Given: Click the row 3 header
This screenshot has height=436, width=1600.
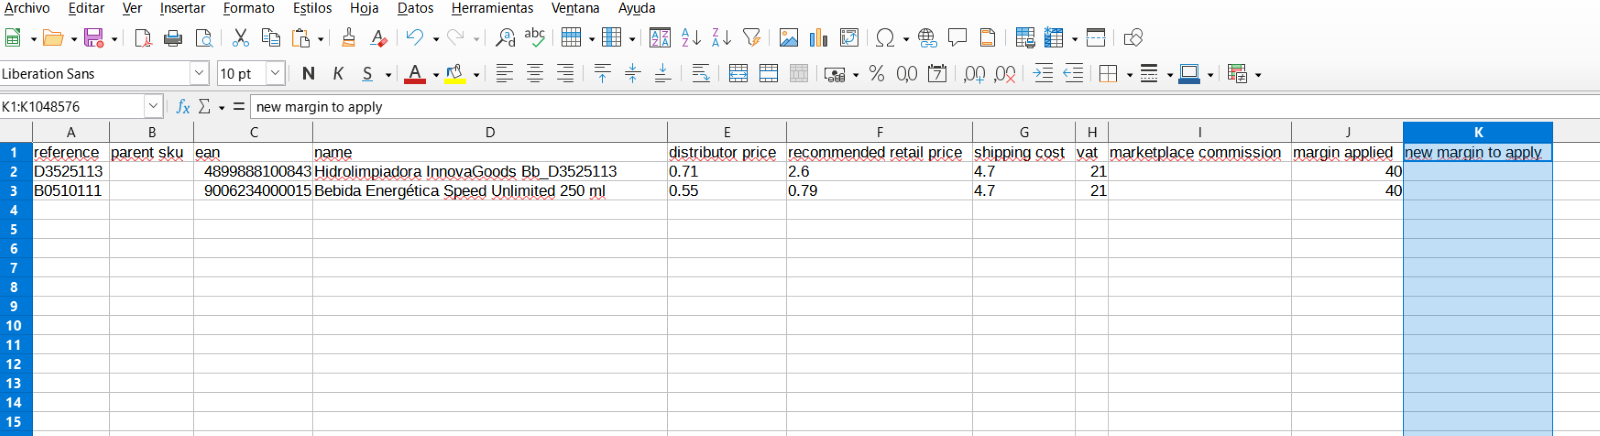Looking at the screenshot, I should pyautogui.click(x=14, y=191).
